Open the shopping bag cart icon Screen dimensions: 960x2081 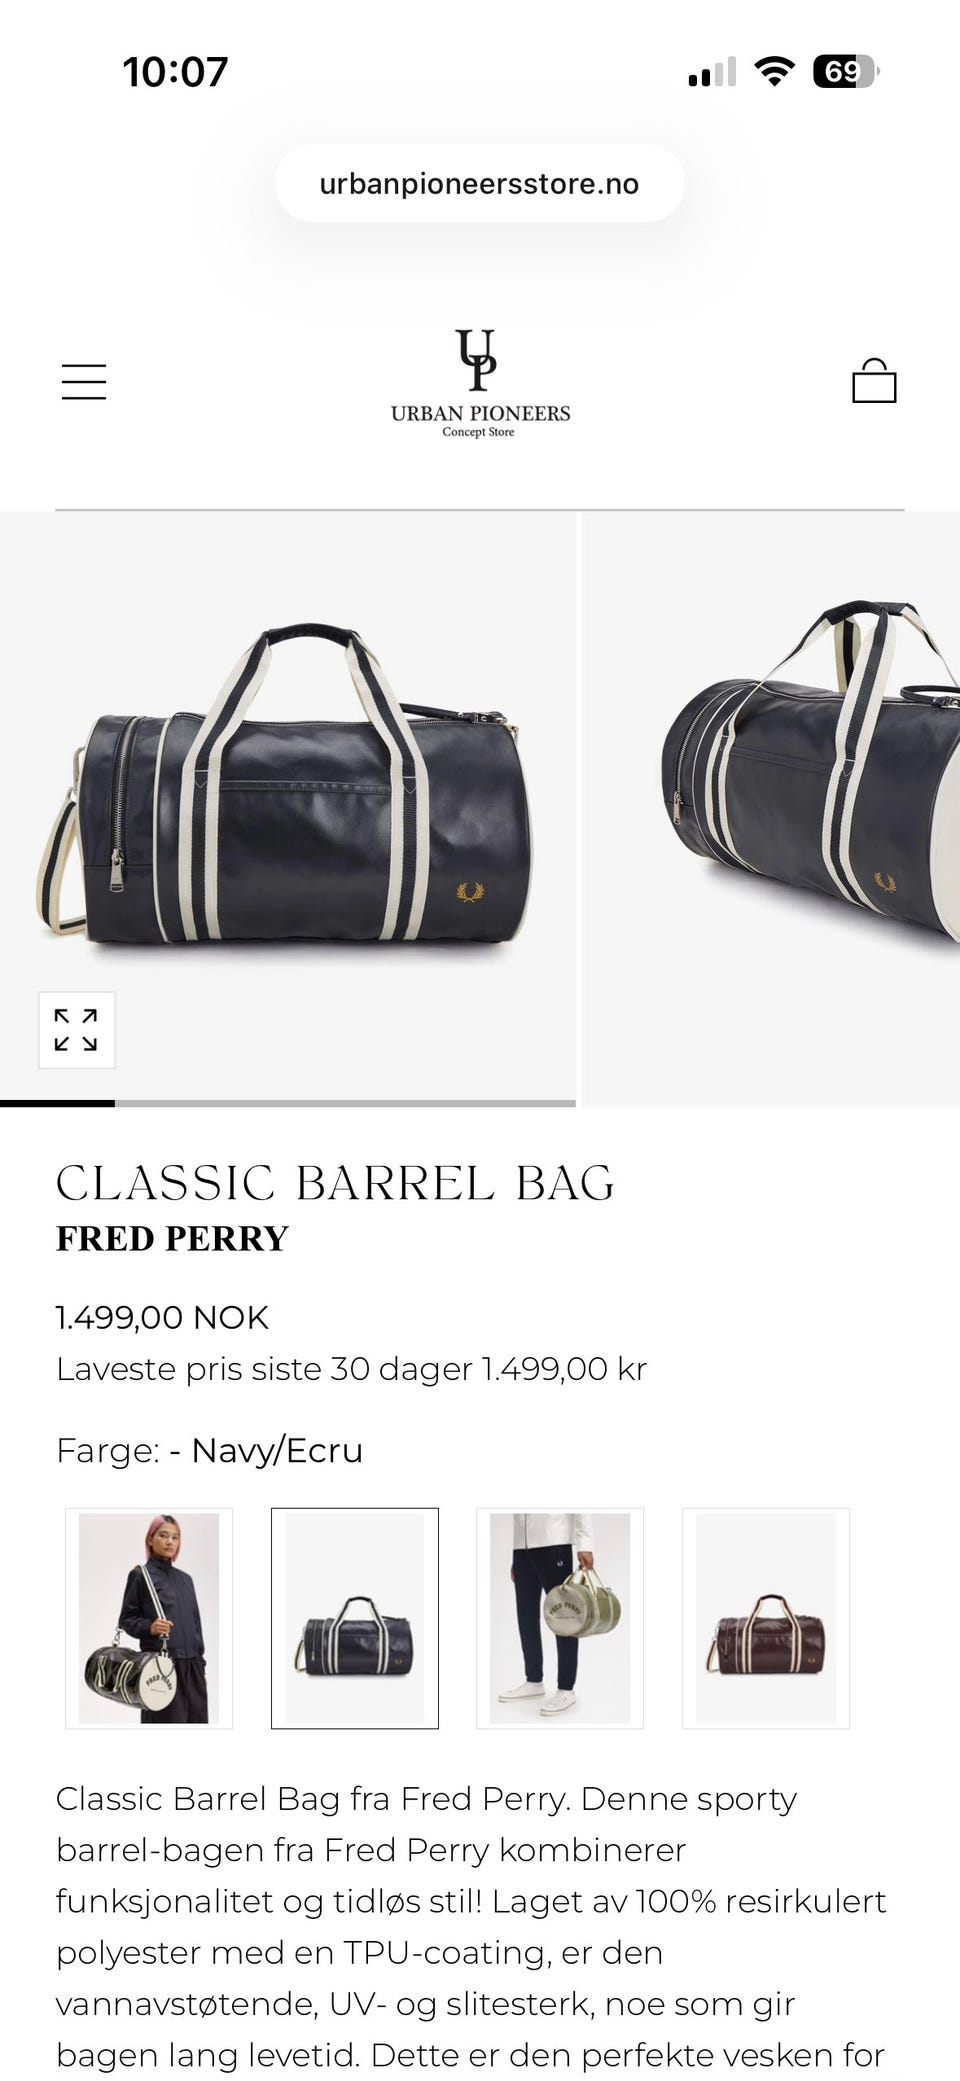874,381
